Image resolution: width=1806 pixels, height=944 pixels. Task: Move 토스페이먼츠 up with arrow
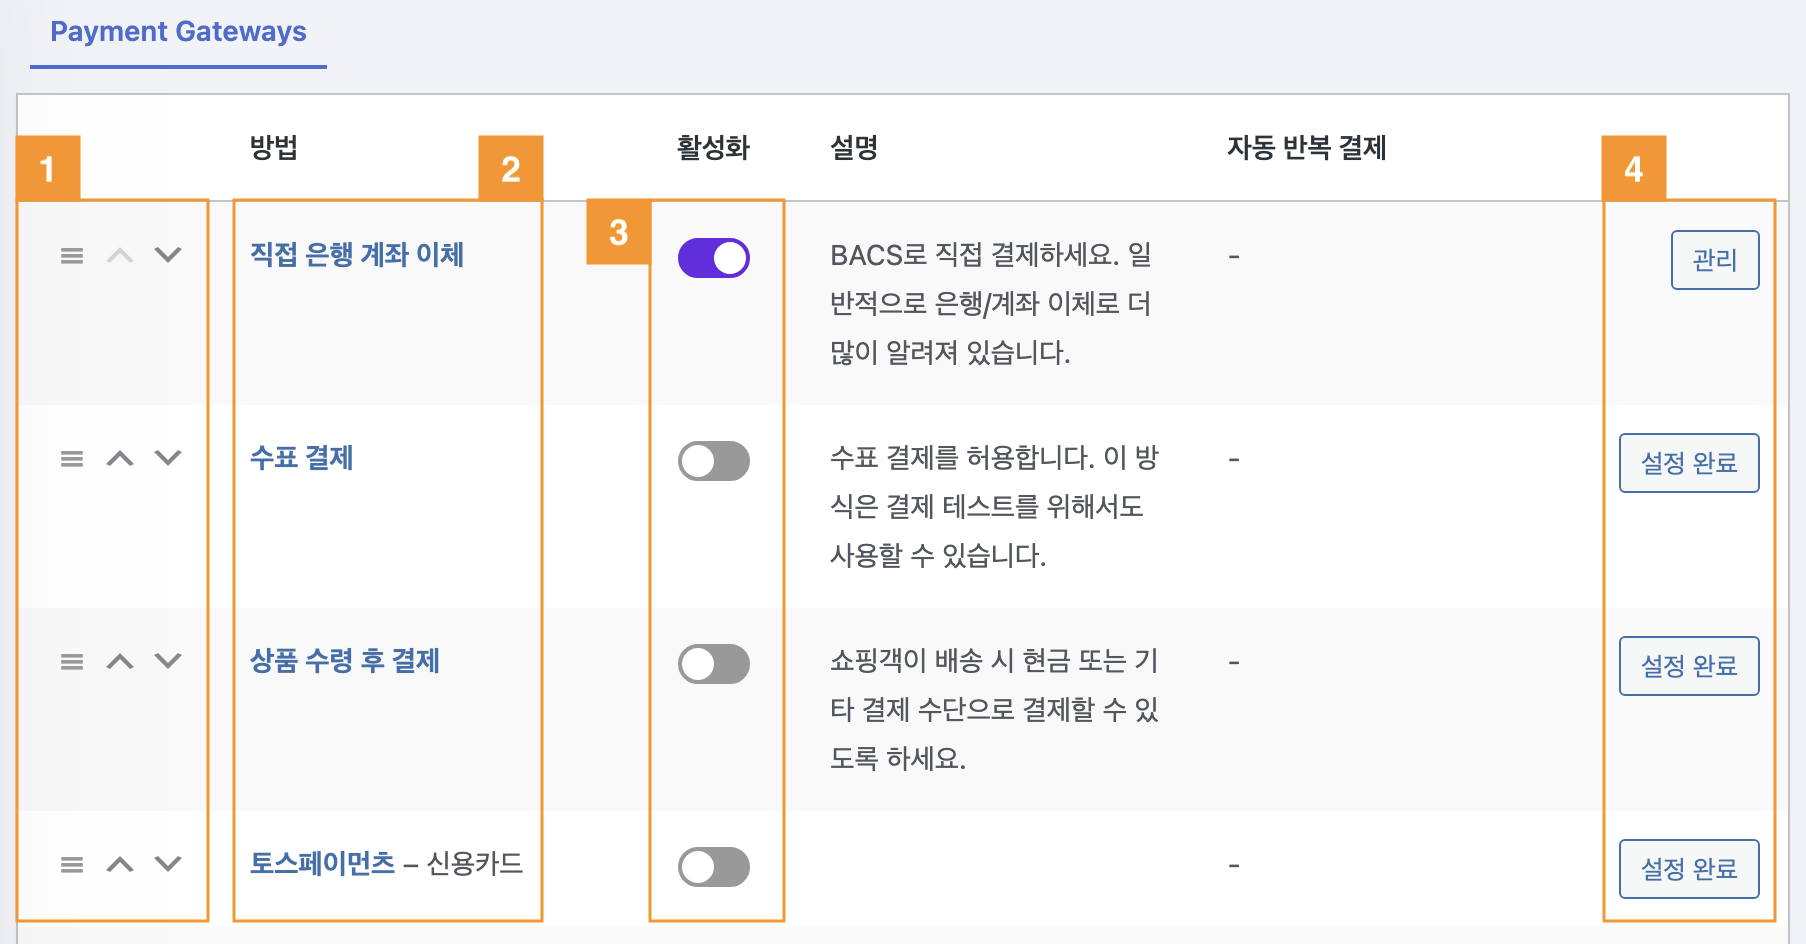click(120, 865)
